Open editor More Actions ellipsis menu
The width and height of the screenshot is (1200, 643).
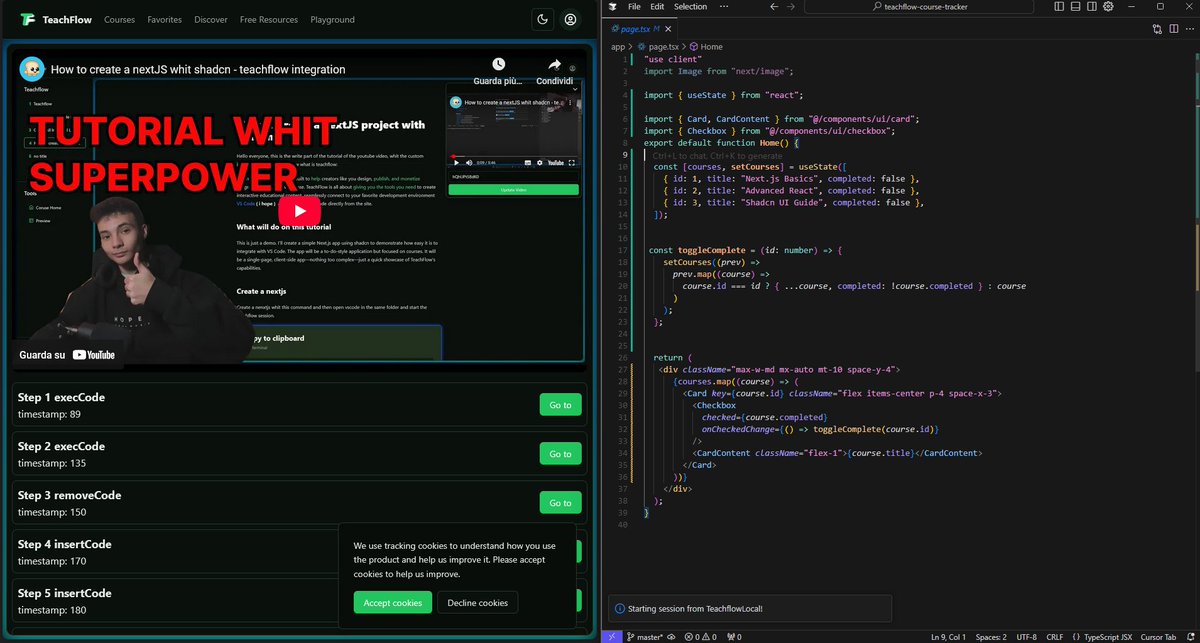[1189, 29]
